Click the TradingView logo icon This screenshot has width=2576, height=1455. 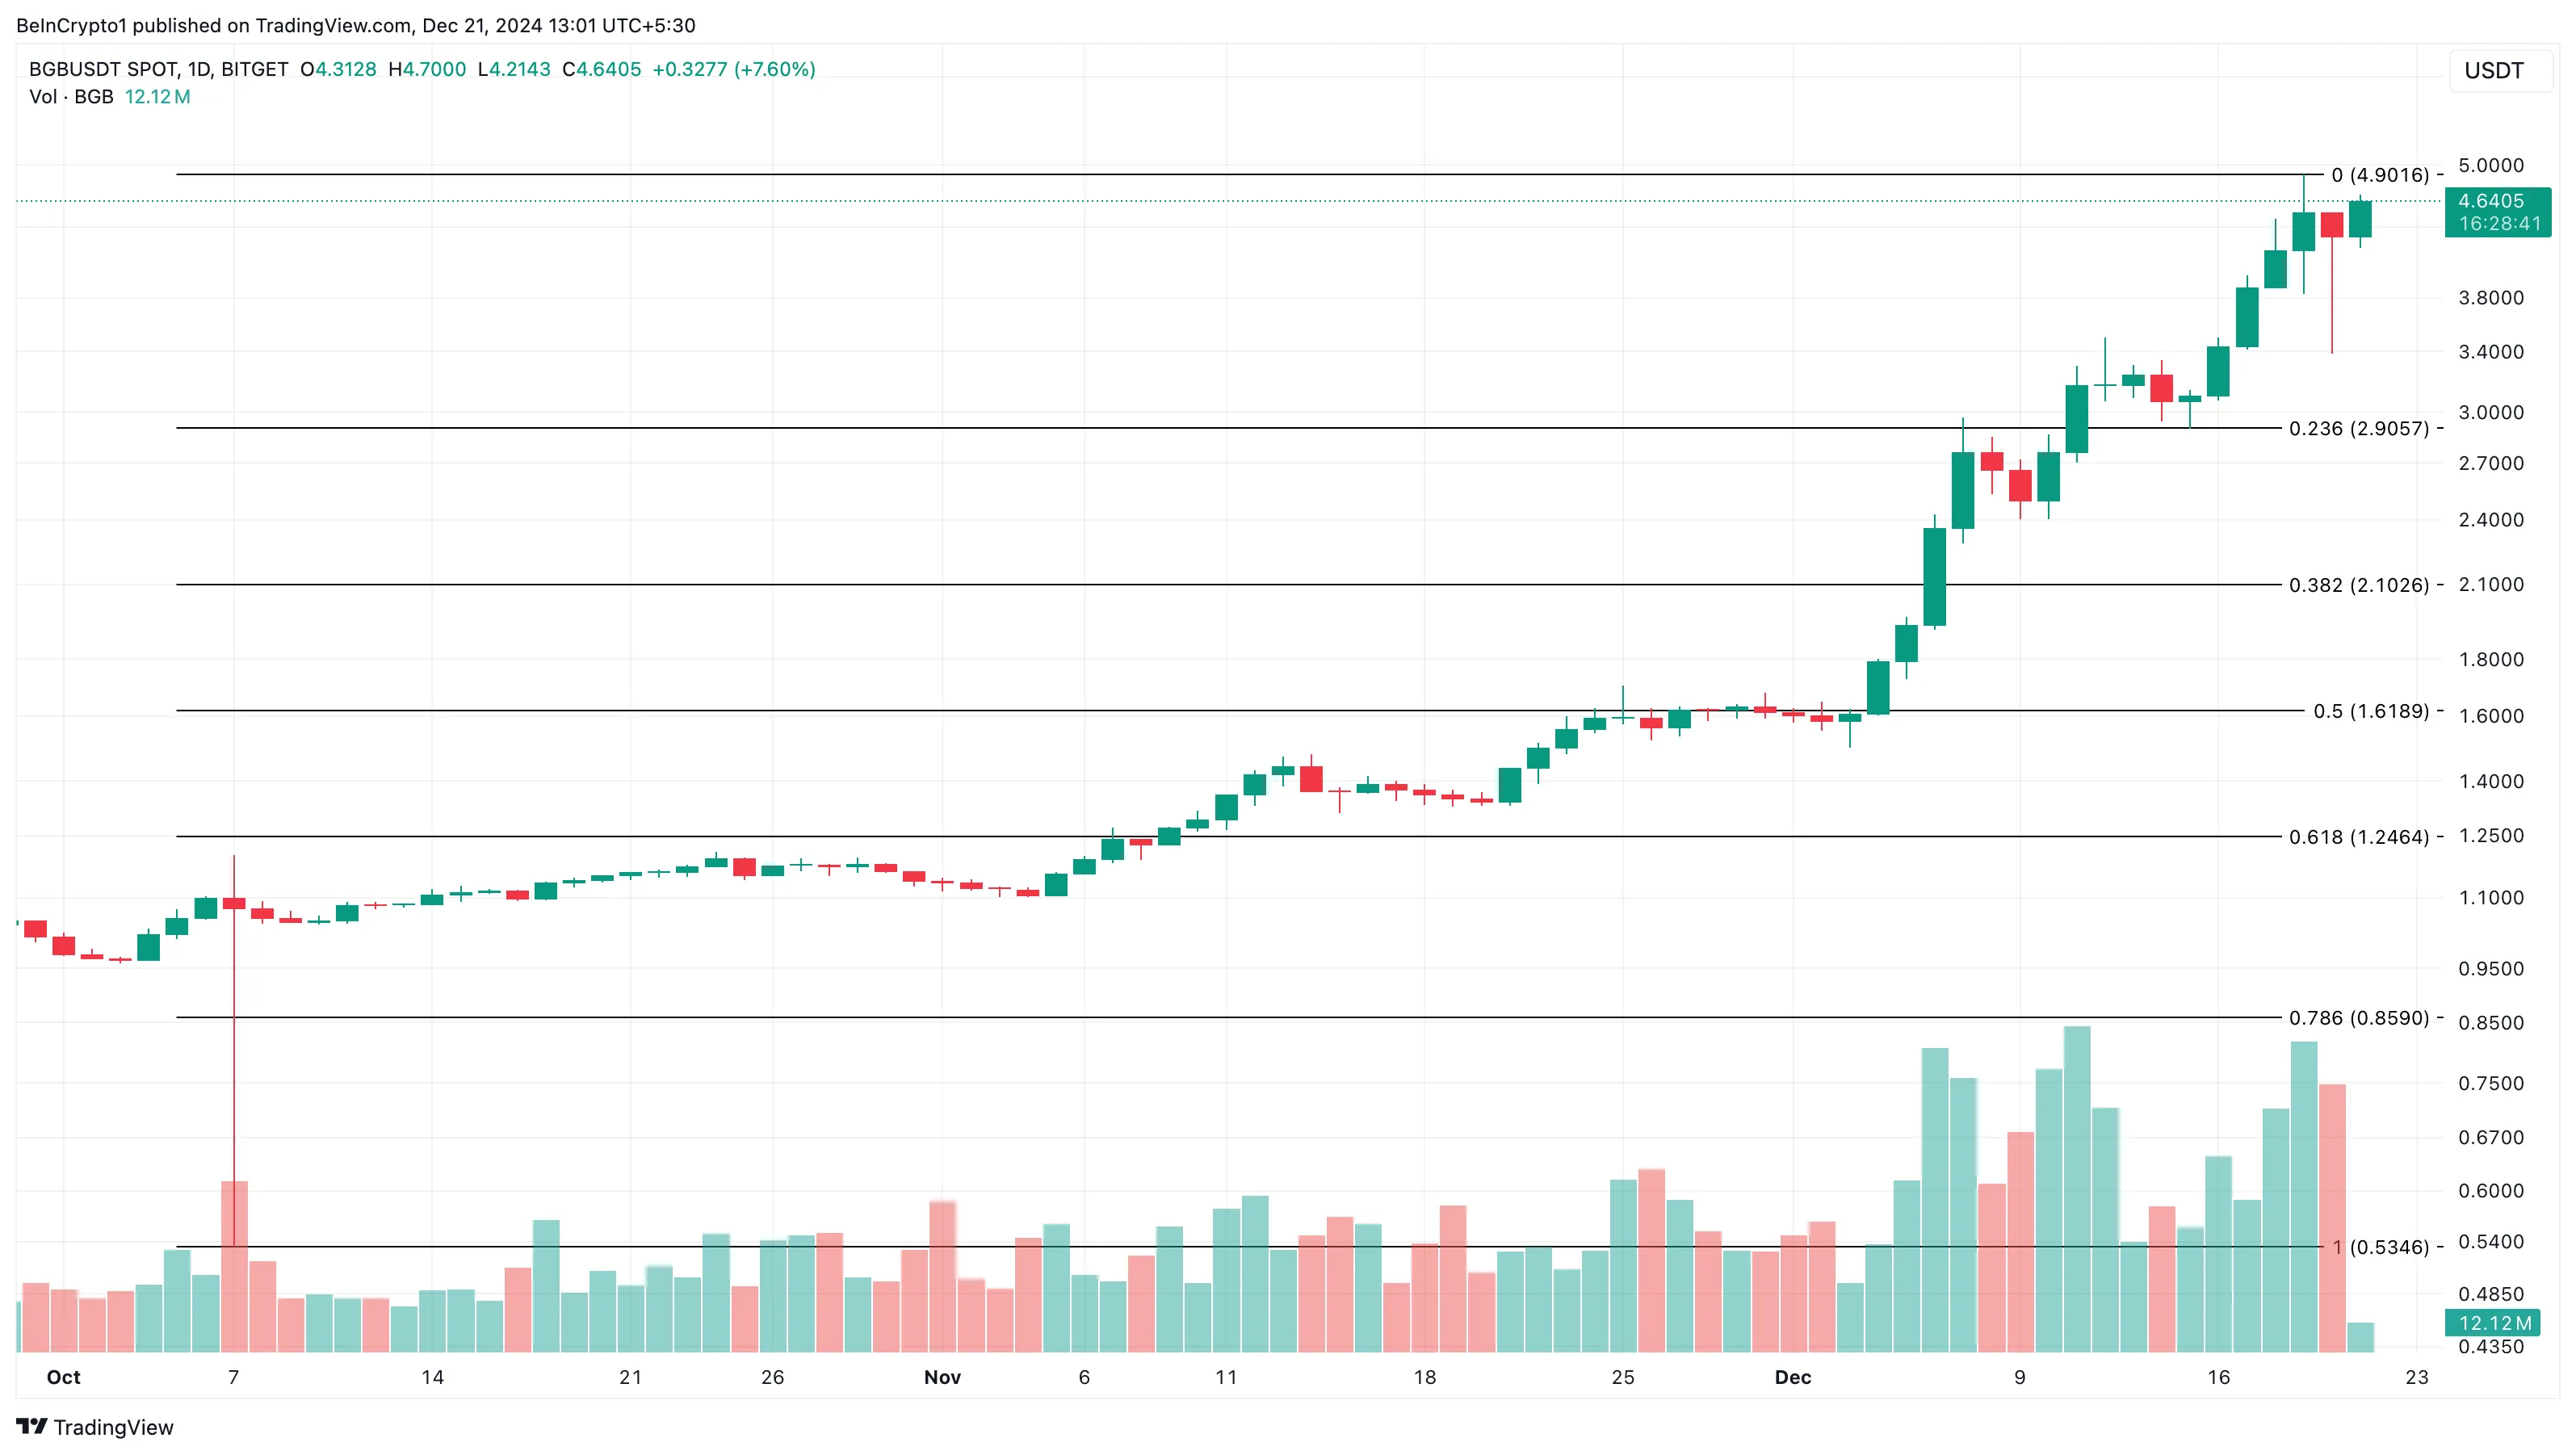coord(32,1426)
